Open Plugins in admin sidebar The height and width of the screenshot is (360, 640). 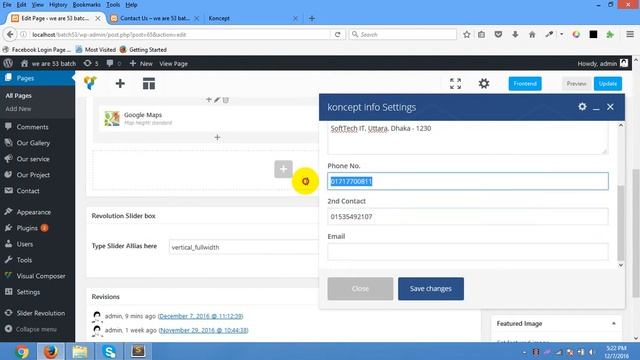(27, 228)
